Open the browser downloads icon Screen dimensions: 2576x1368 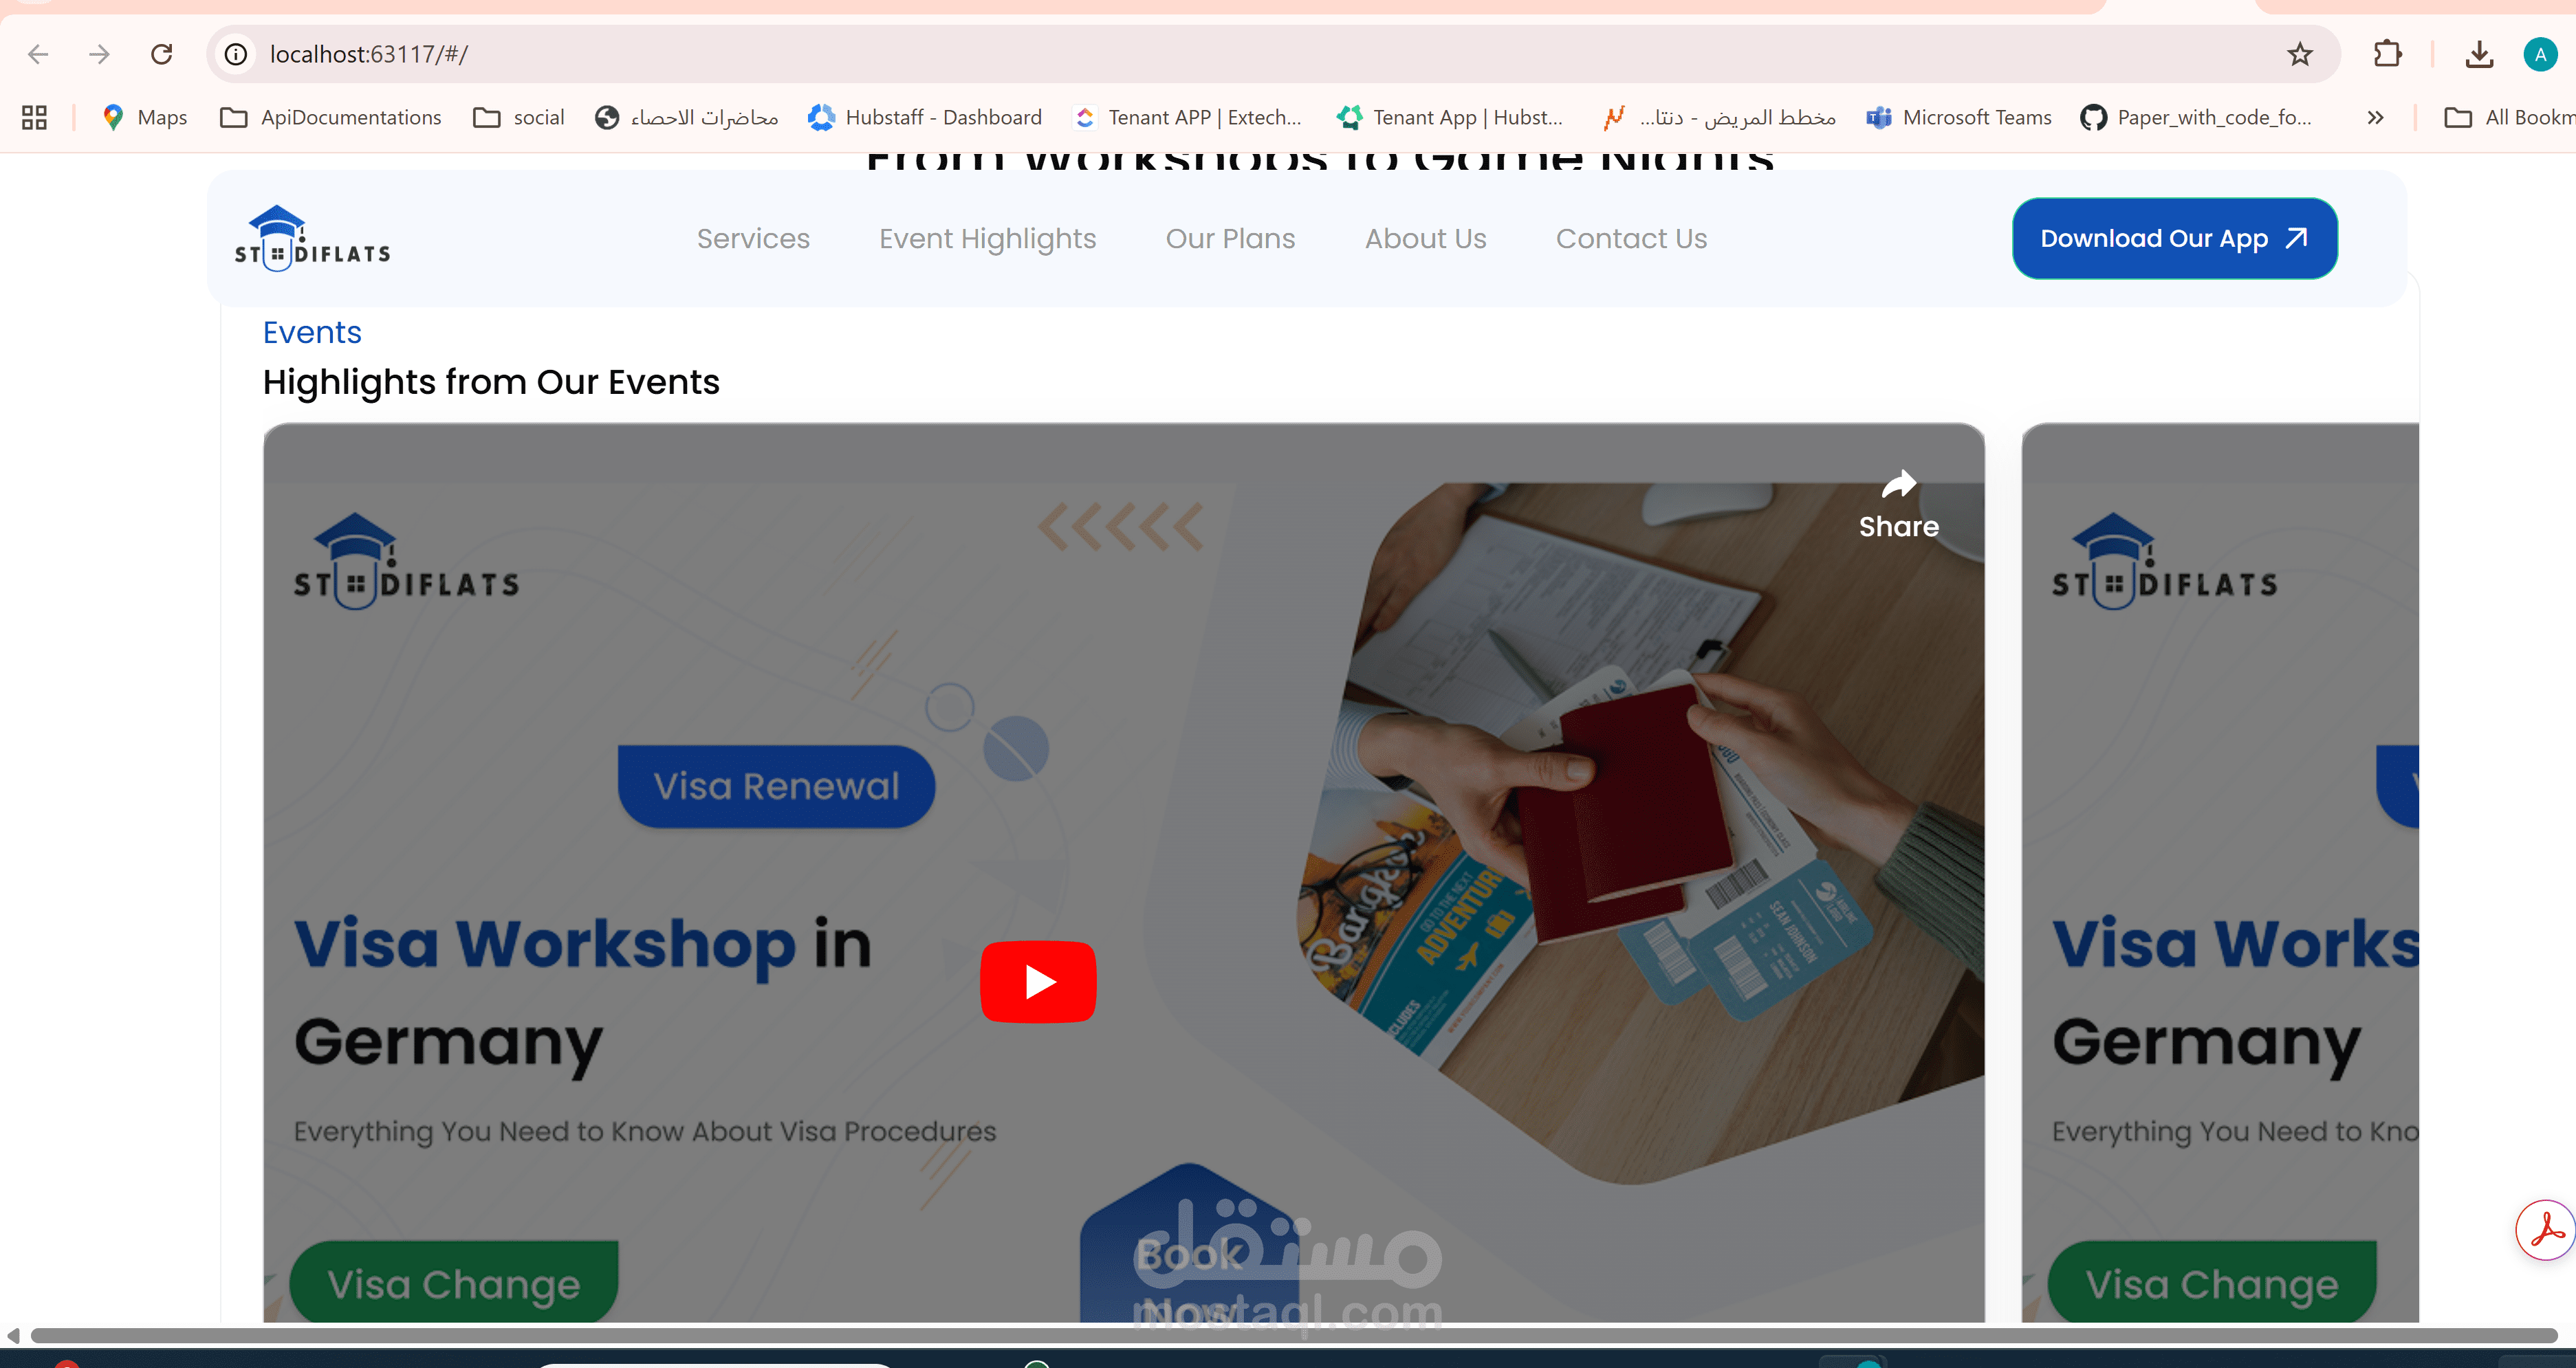click(2478, 54)
